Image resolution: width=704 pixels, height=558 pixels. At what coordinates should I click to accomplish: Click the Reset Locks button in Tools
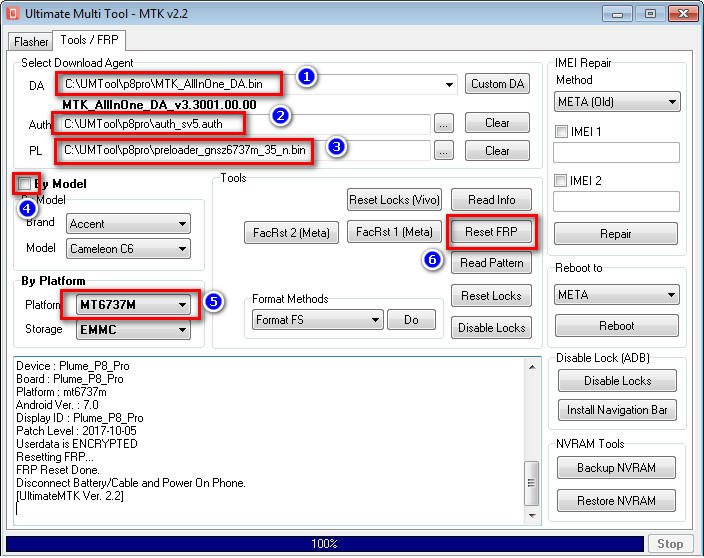tap(491, 296)
